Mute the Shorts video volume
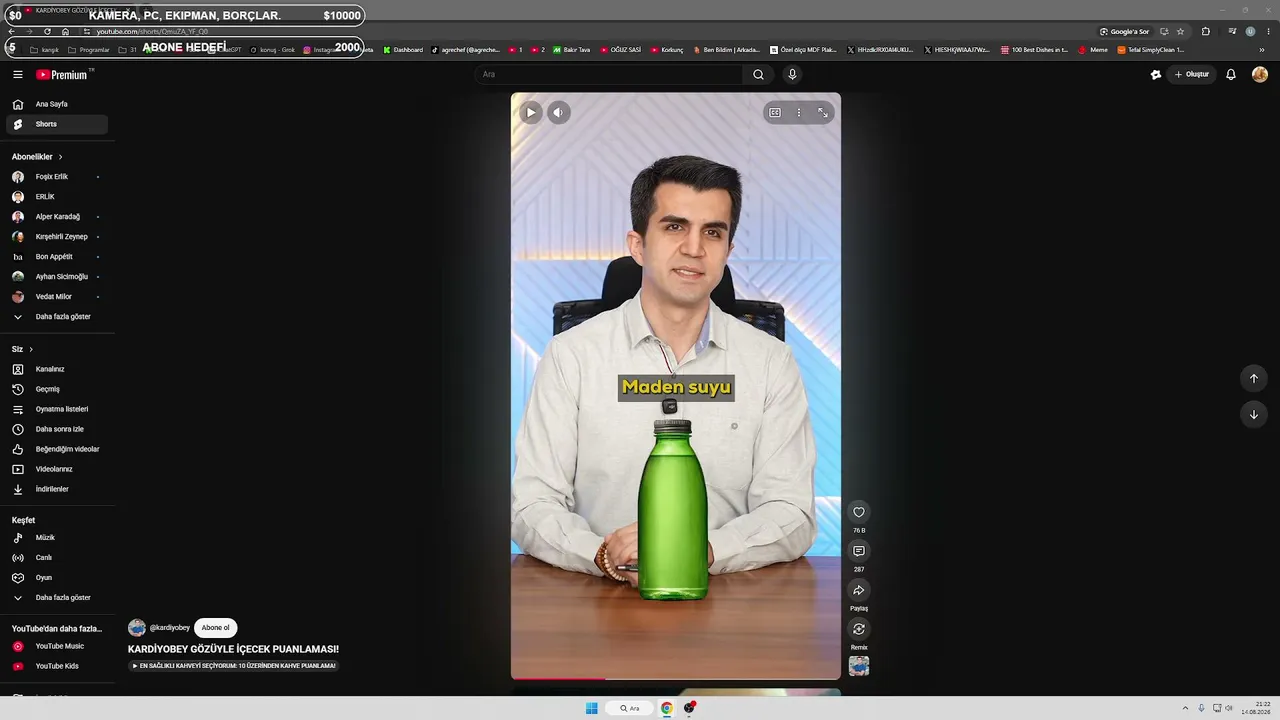This screenshot has height=720, width=1280. coord(559,112)
